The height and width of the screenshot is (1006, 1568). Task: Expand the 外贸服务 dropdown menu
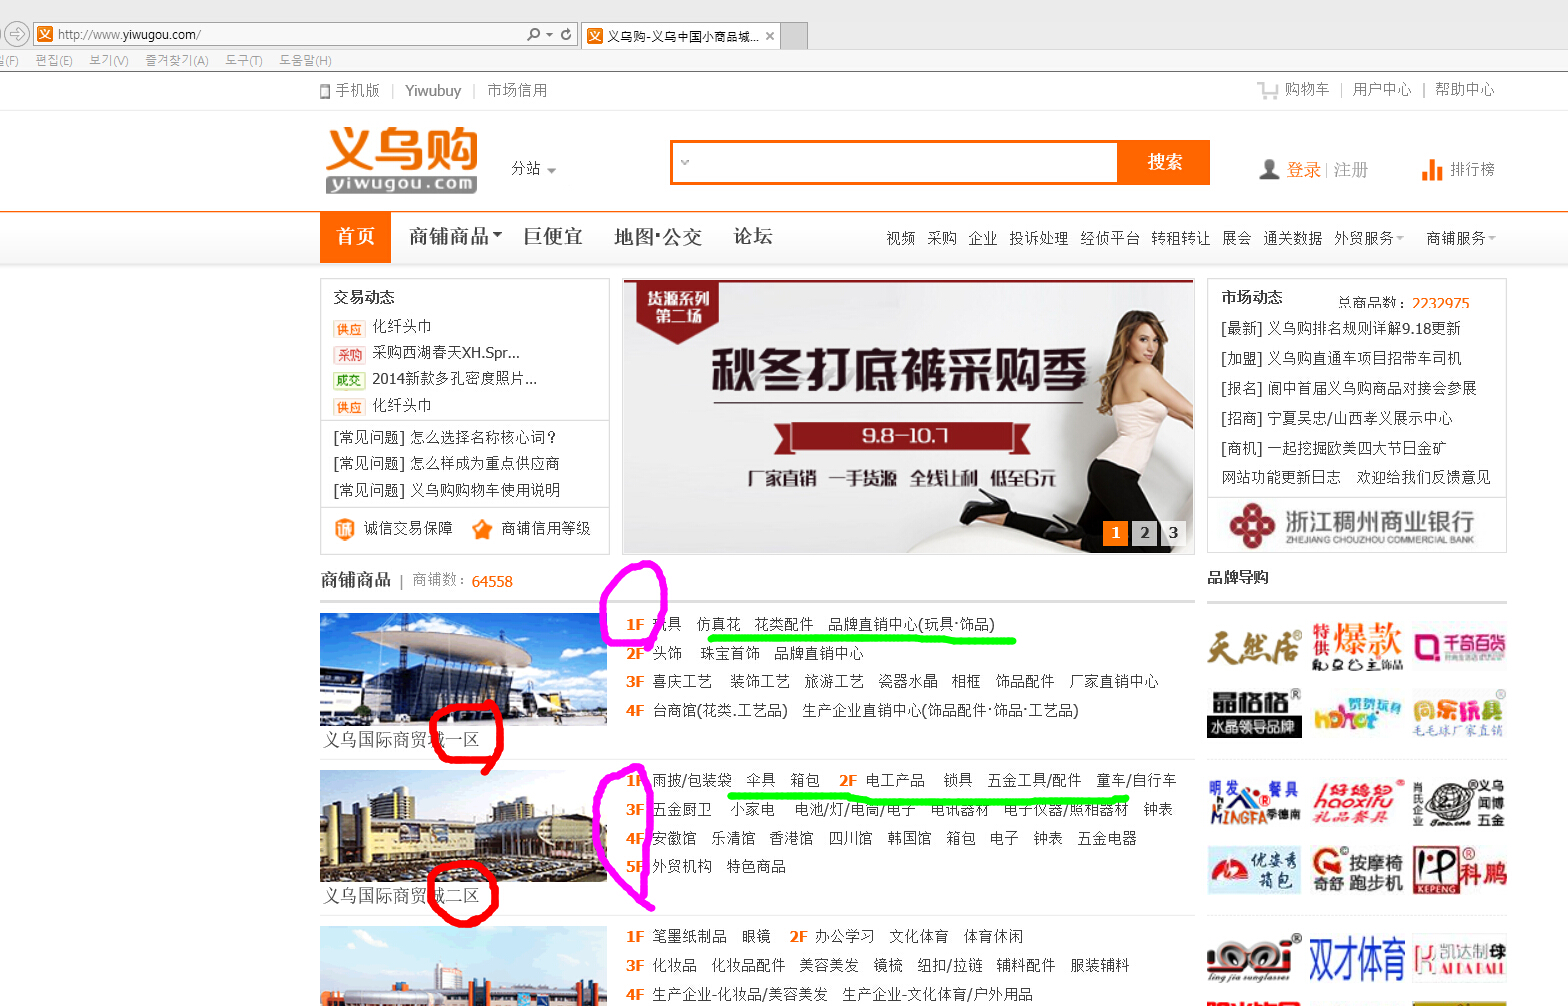click(1369, 238)
